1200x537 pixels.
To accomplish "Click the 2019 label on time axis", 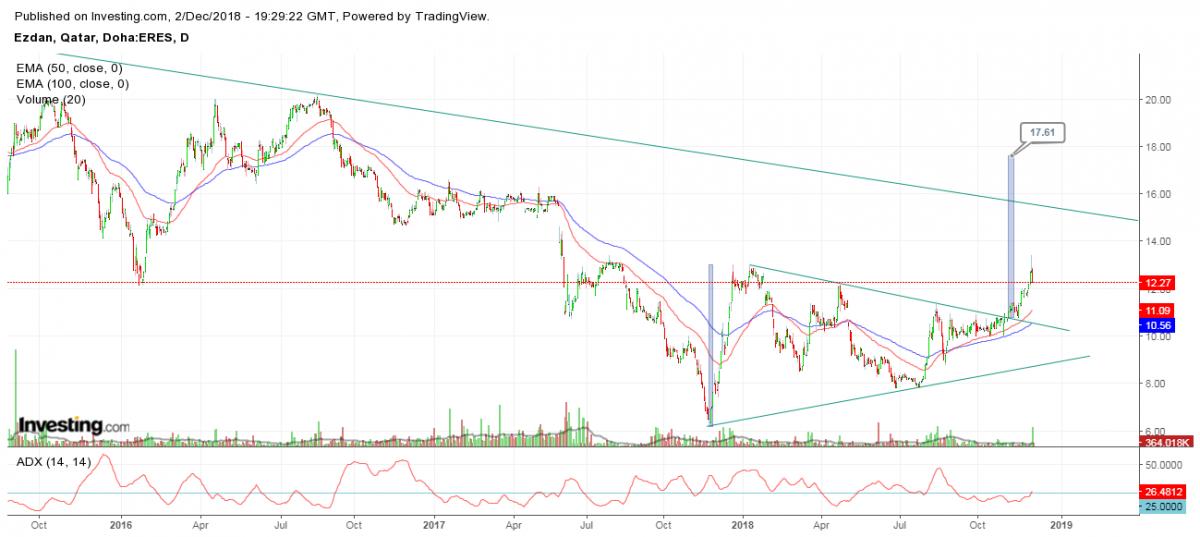I will point(1061,524).
